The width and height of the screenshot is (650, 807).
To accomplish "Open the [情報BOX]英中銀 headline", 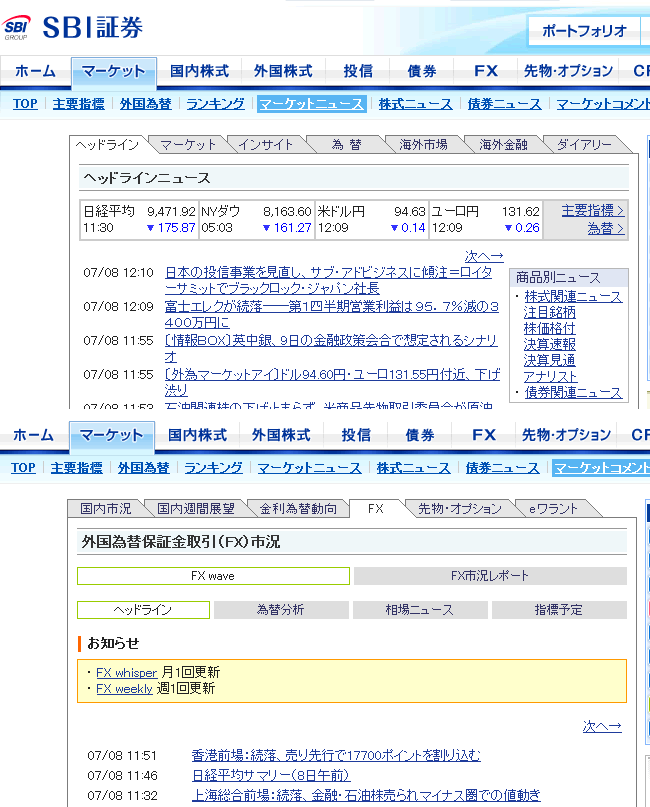I will tap(331, 348).
